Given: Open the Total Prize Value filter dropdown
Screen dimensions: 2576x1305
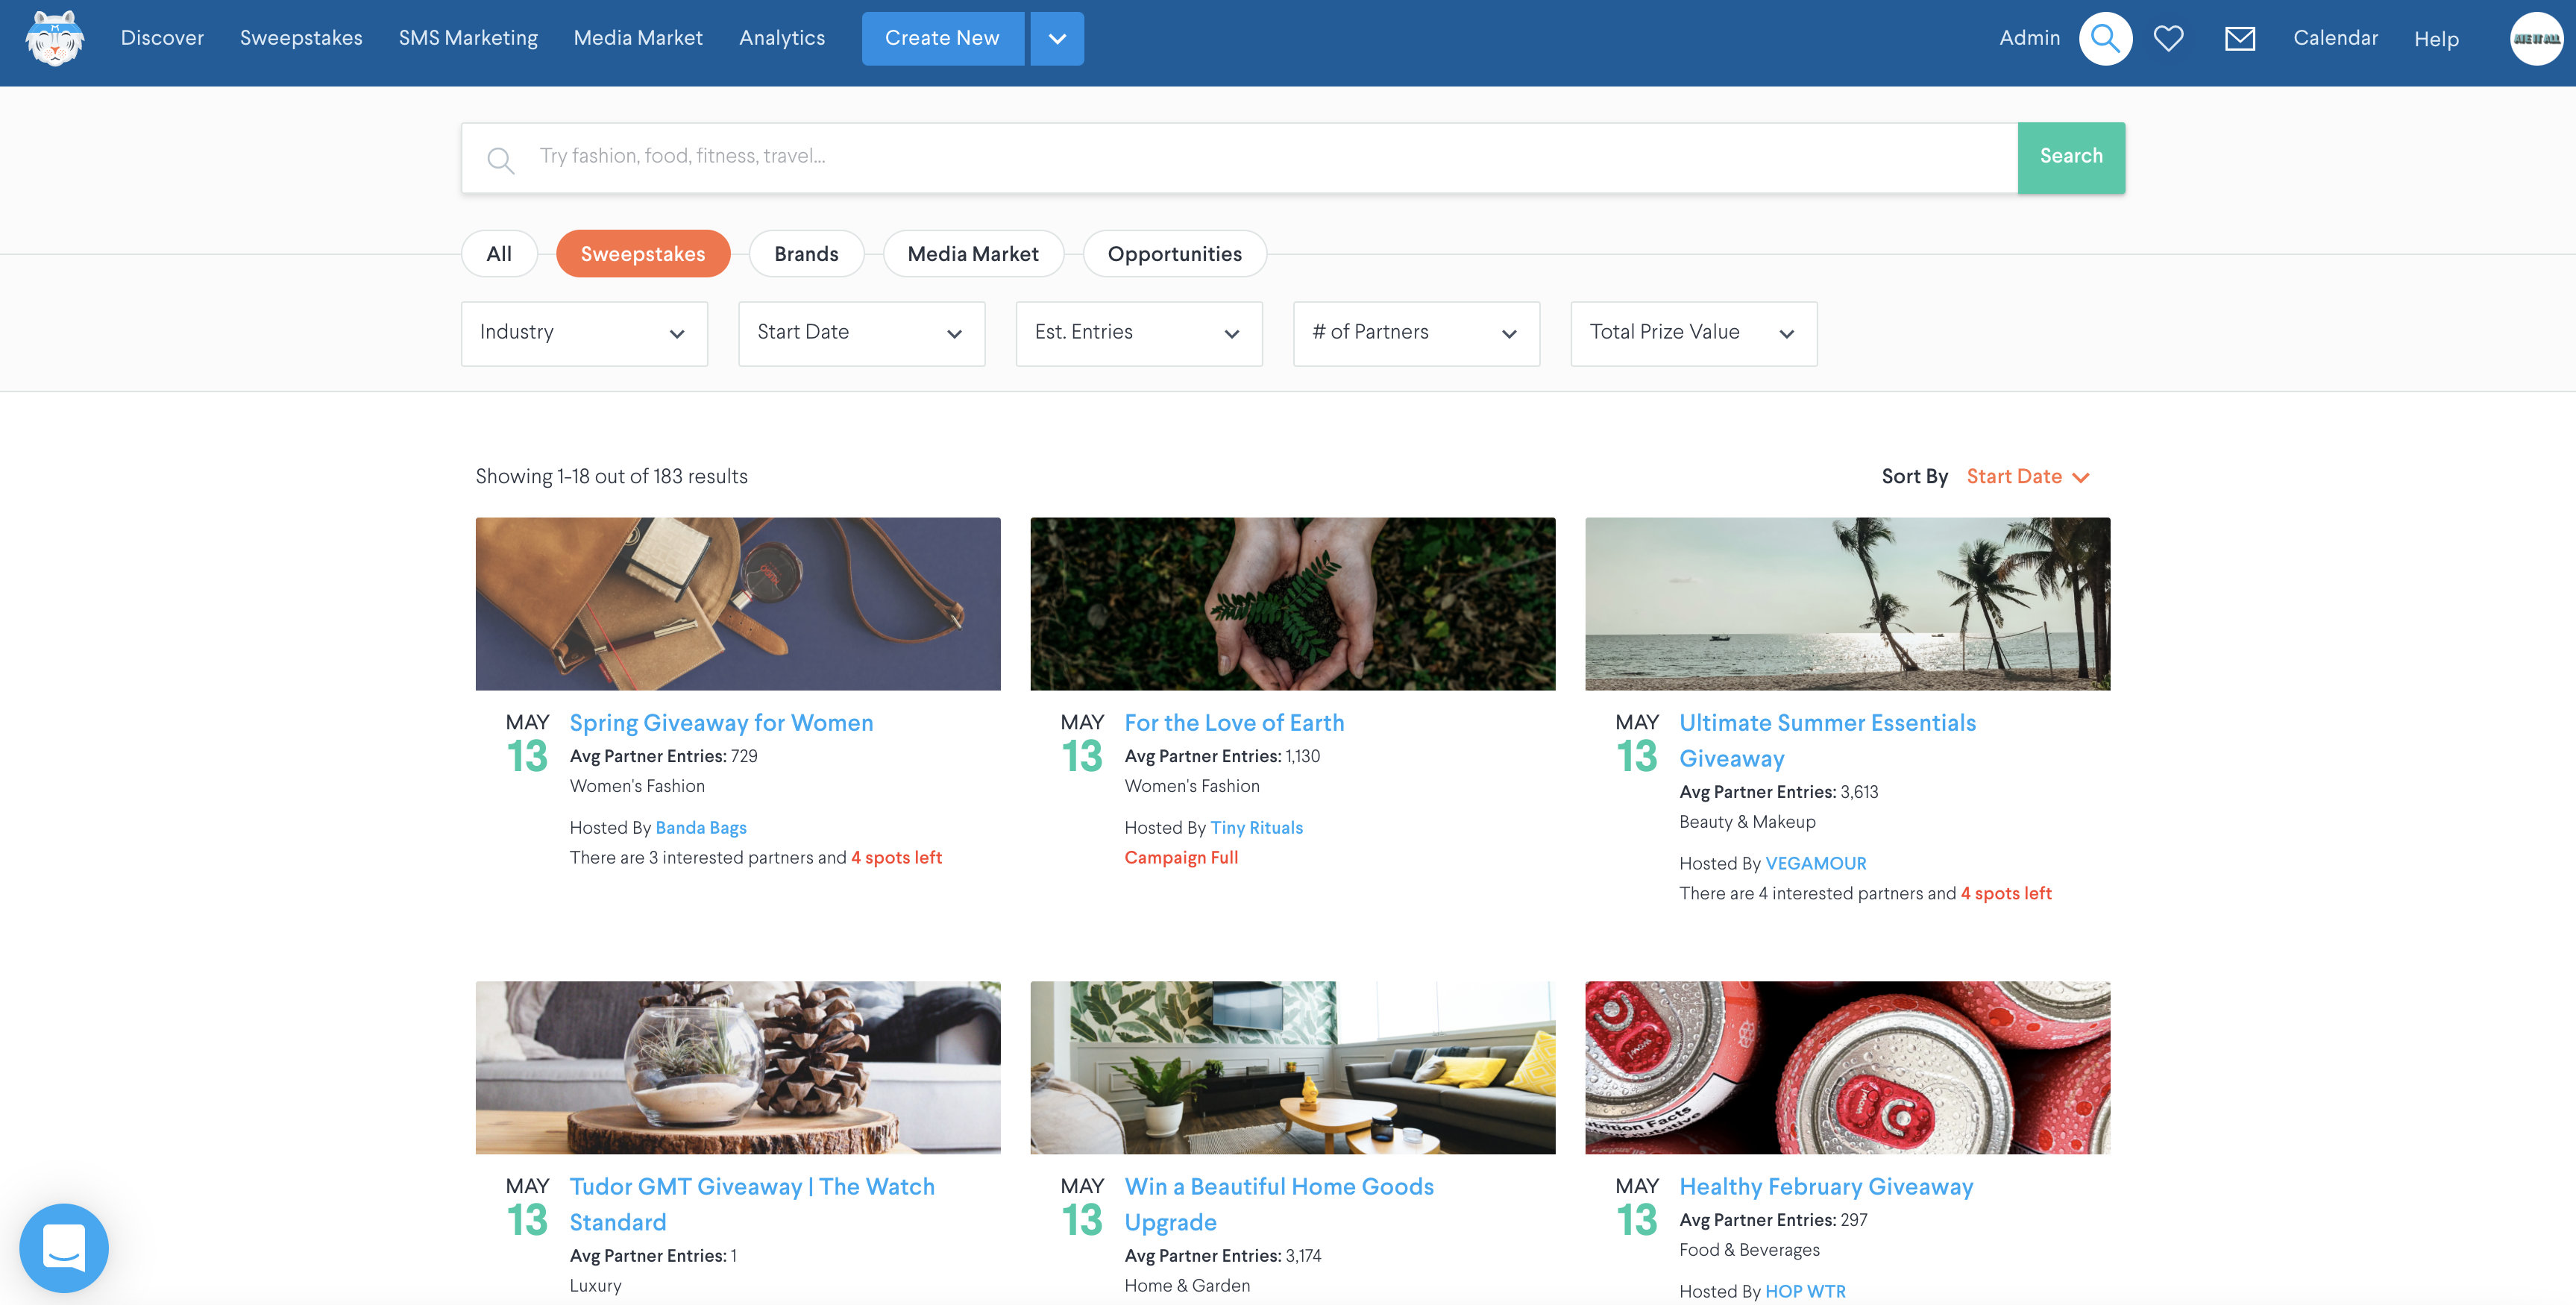Looking at the screenshot, I should 1694,333.
